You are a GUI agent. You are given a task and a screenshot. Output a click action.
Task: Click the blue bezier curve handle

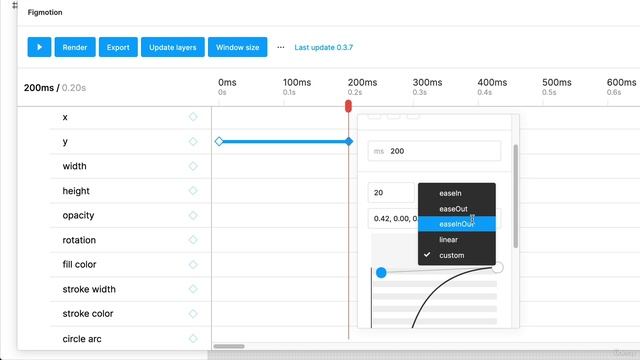381,272
